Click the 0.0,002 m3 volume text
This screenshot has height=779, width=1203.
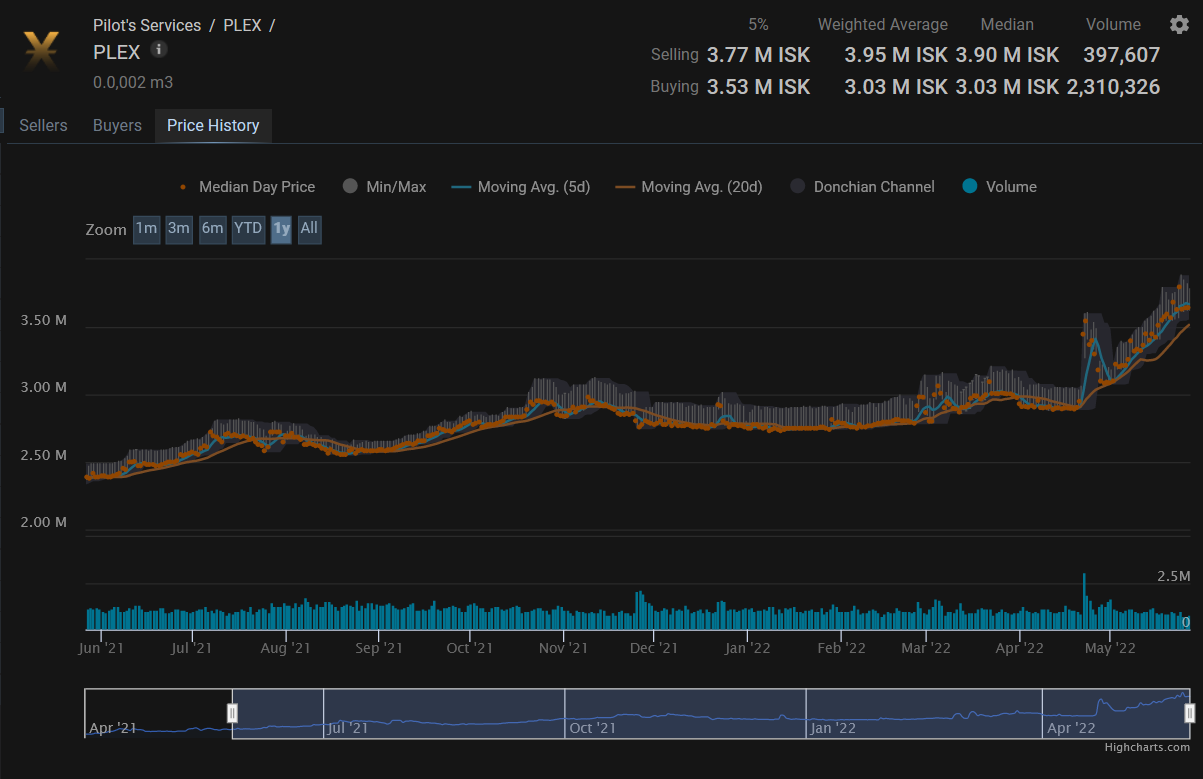pyautogui.click(x=133, y=83)
